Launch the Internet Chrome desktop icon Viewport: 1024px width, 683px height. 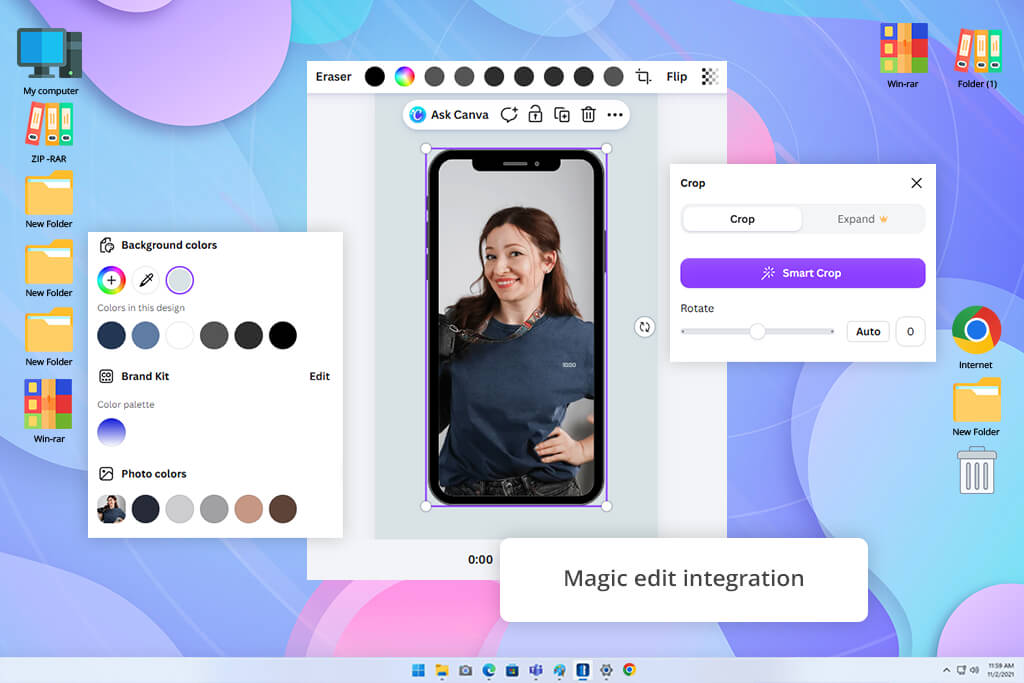click(x=976, y=338)
